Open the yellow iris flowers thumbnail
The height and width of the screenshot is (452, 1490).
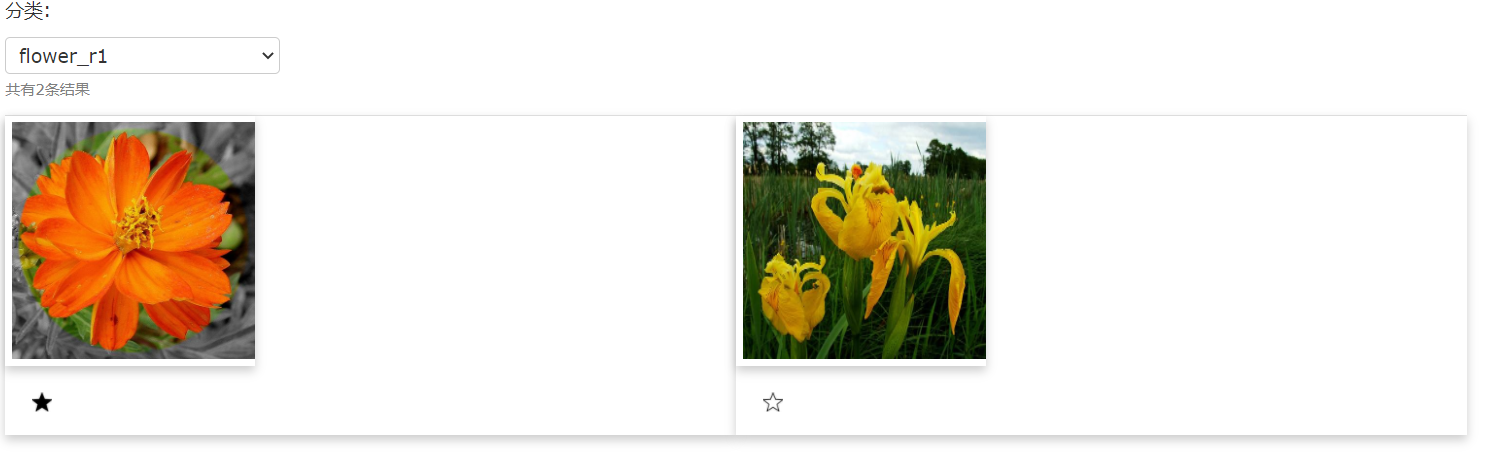click(864, 240)
